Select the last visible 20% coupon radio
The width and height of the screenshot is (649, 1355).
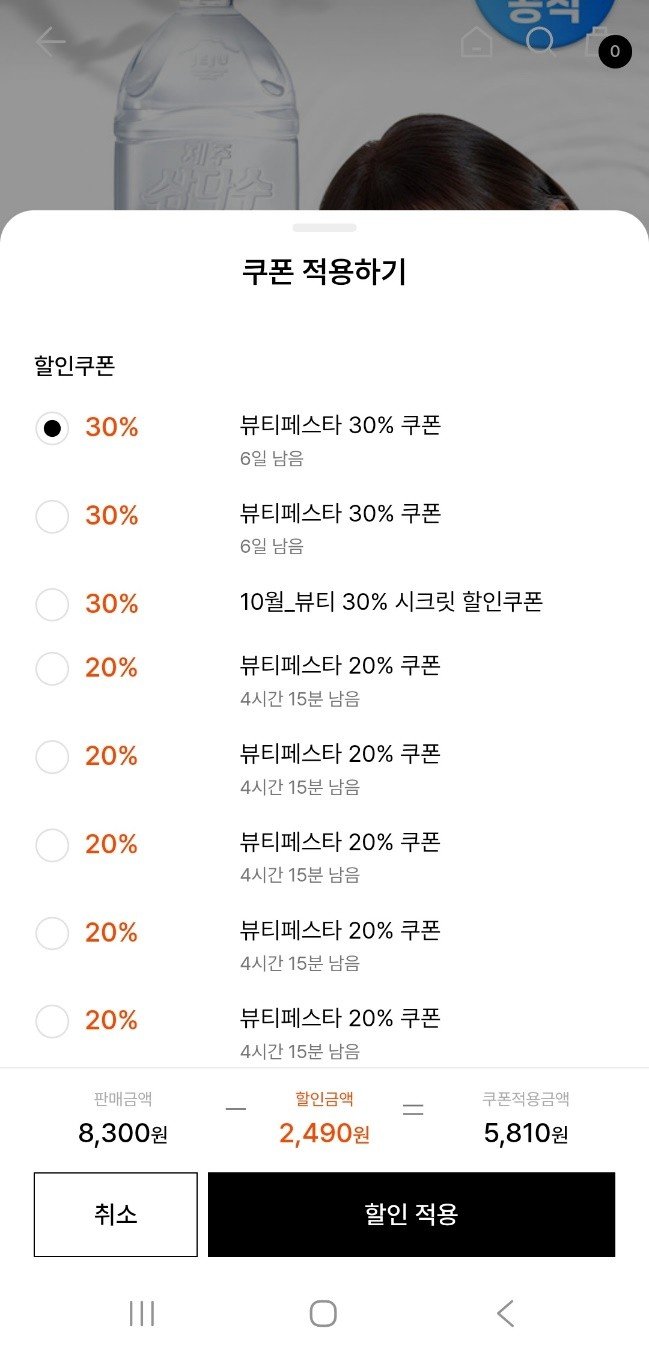(52, 1021)
